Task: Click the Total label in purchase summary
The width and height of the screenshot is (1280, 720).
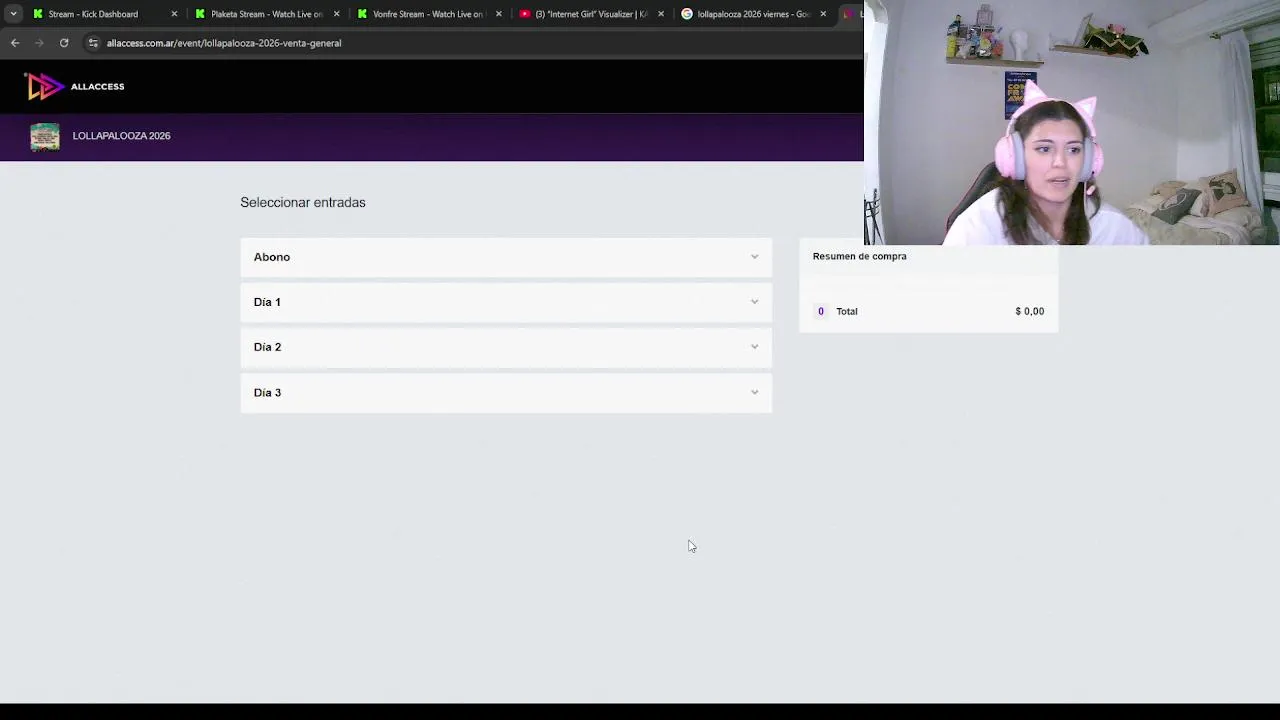Action: tap(847, 311)
